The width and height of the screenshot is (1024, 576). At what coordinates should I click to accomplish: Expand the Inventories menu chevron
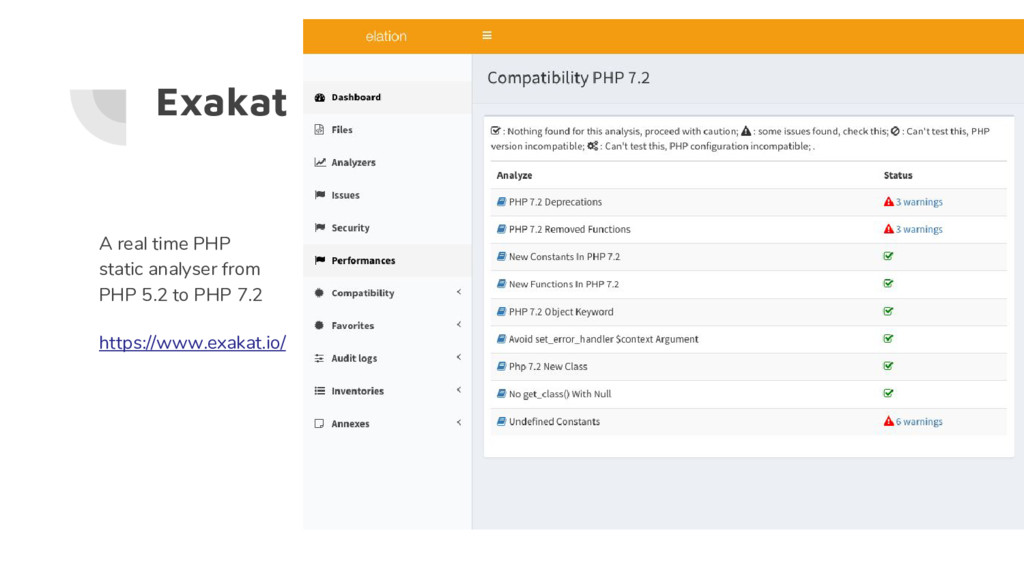pos(458,390)
